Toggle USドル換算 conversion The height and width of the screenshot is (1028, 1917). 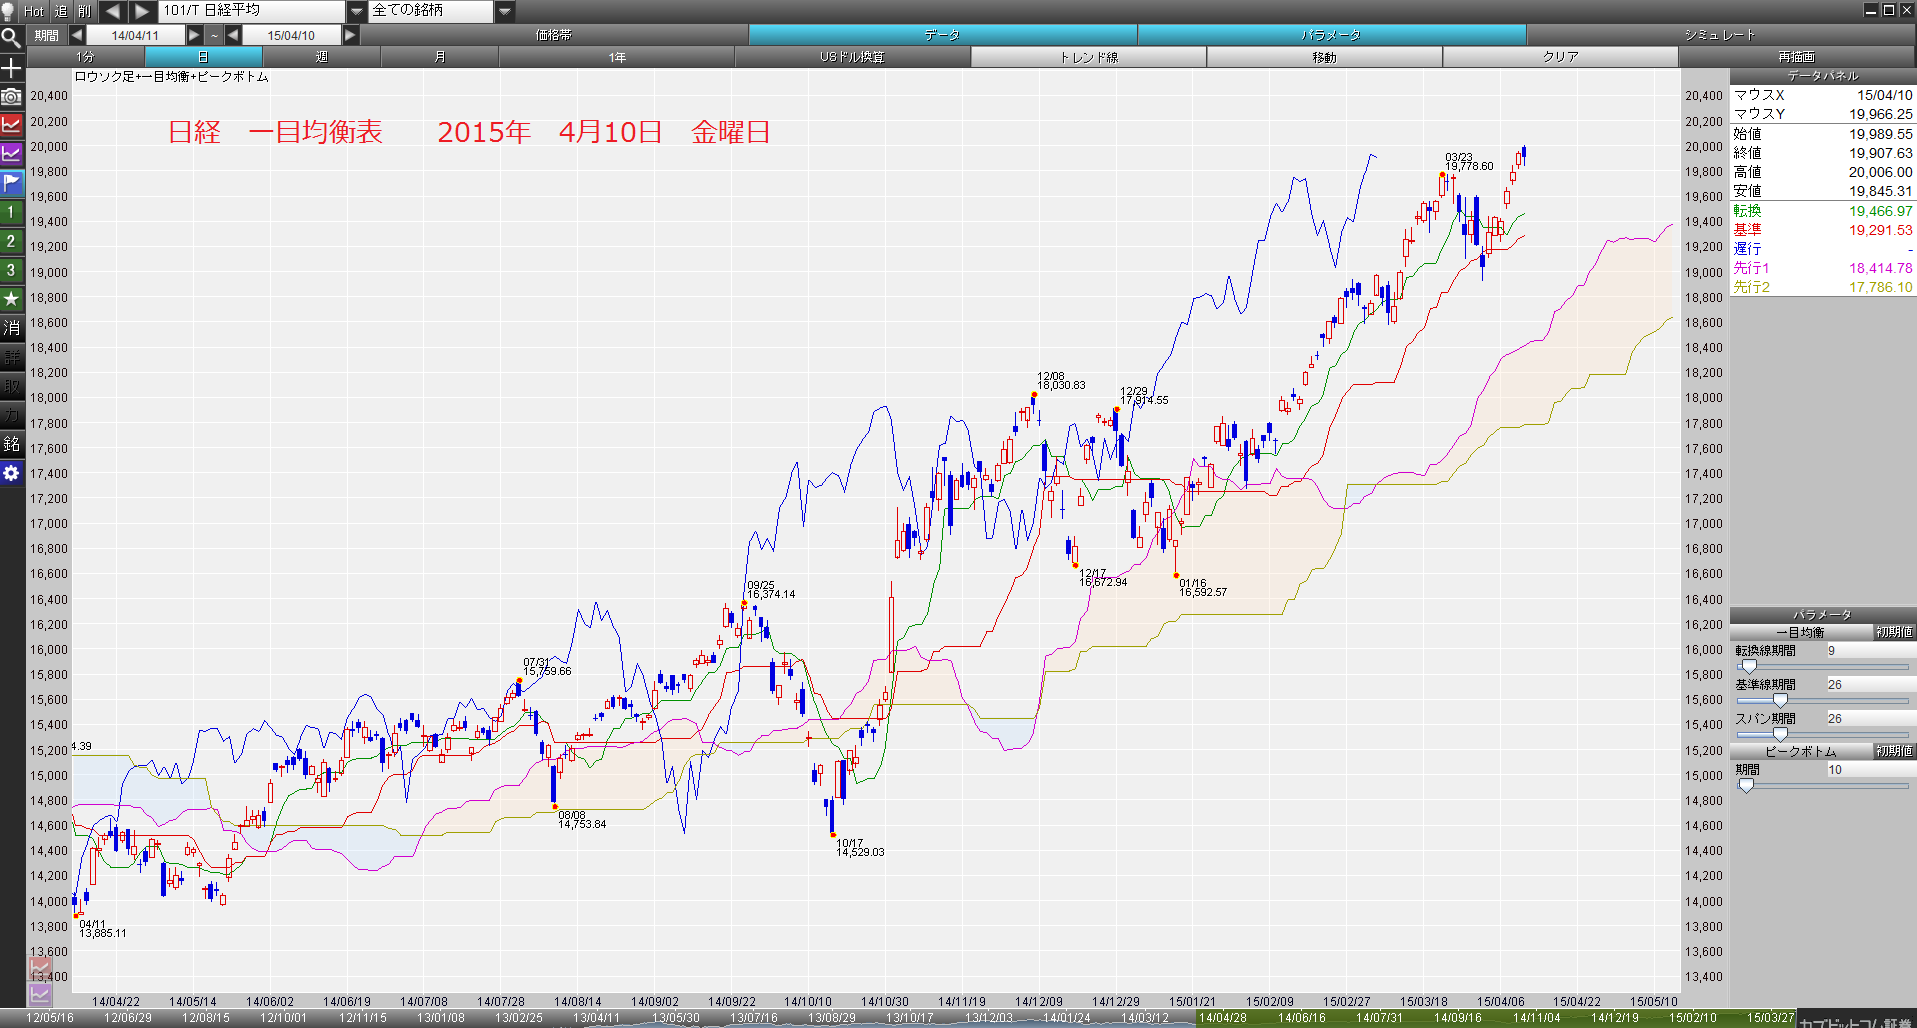[852, 57]
